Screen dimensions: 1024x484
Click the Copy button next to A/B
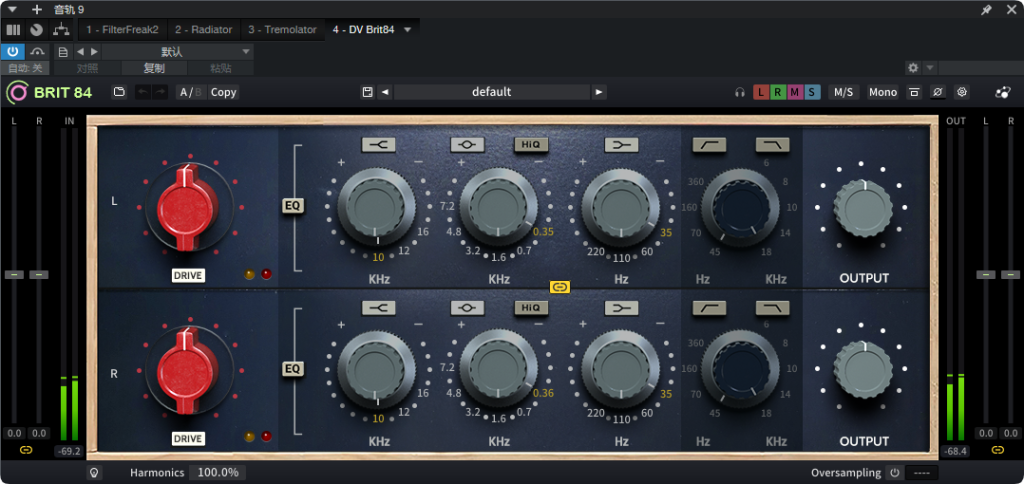(223, 92)
